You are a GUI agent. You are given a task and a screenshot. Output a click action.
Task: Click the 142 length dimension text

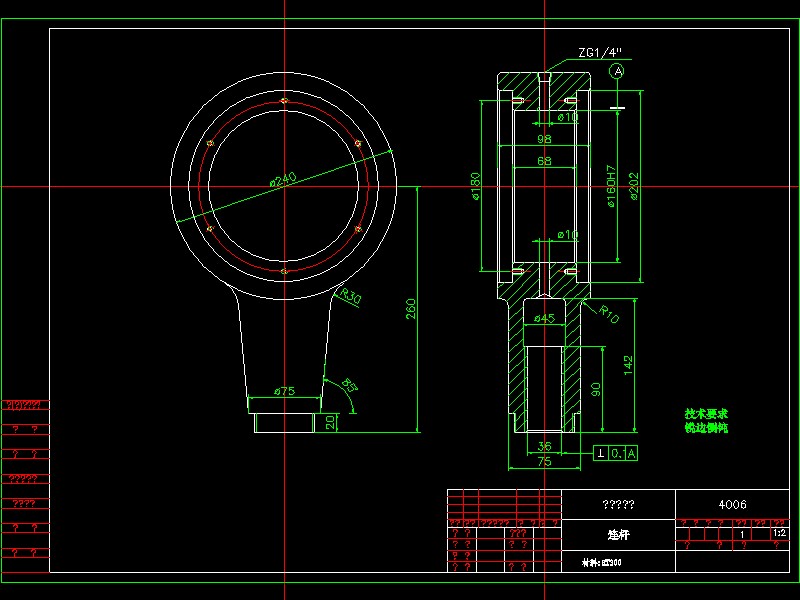[x=628, y=366]
